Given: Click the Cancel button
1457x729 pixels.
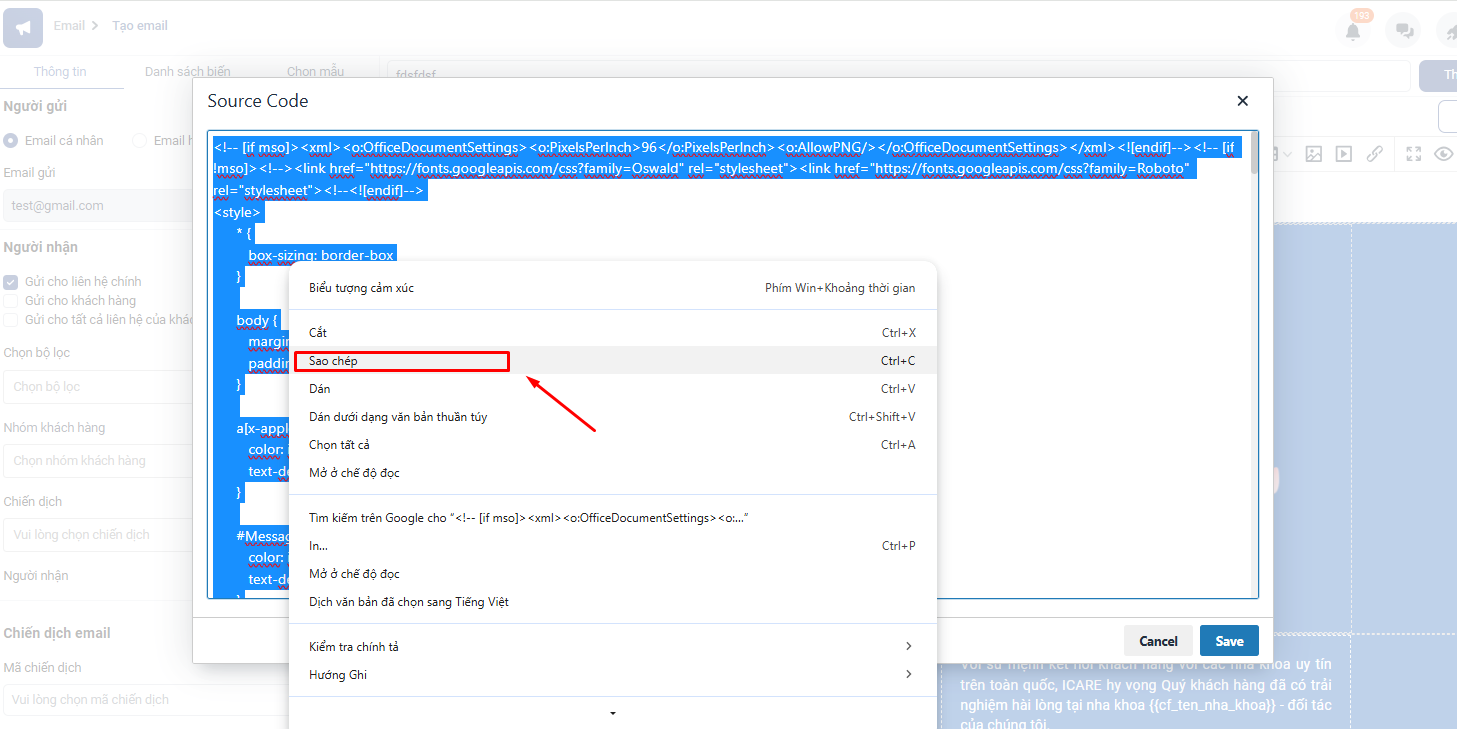Looking at the screenshot, I should point(1158,641).
